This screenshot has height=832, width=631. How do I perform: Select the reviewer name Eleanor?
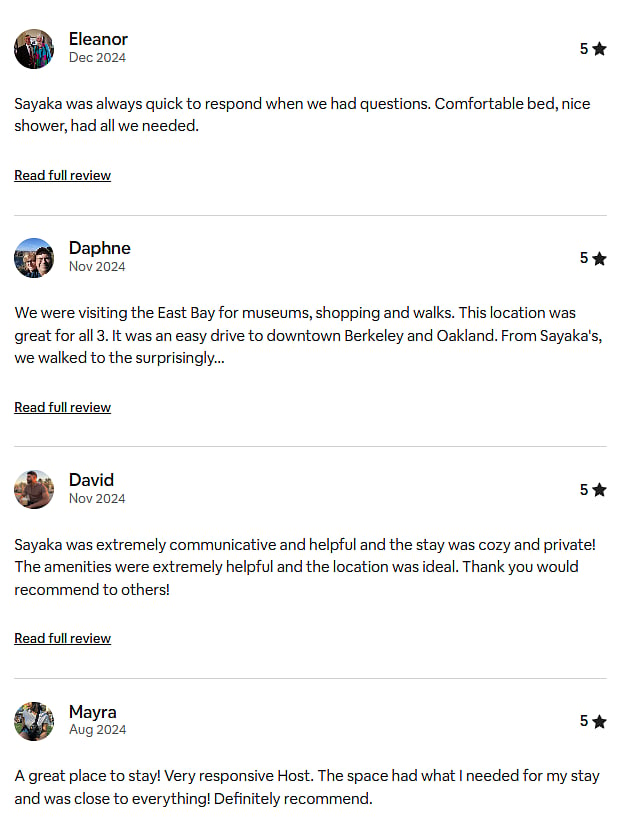pos(98,39)
